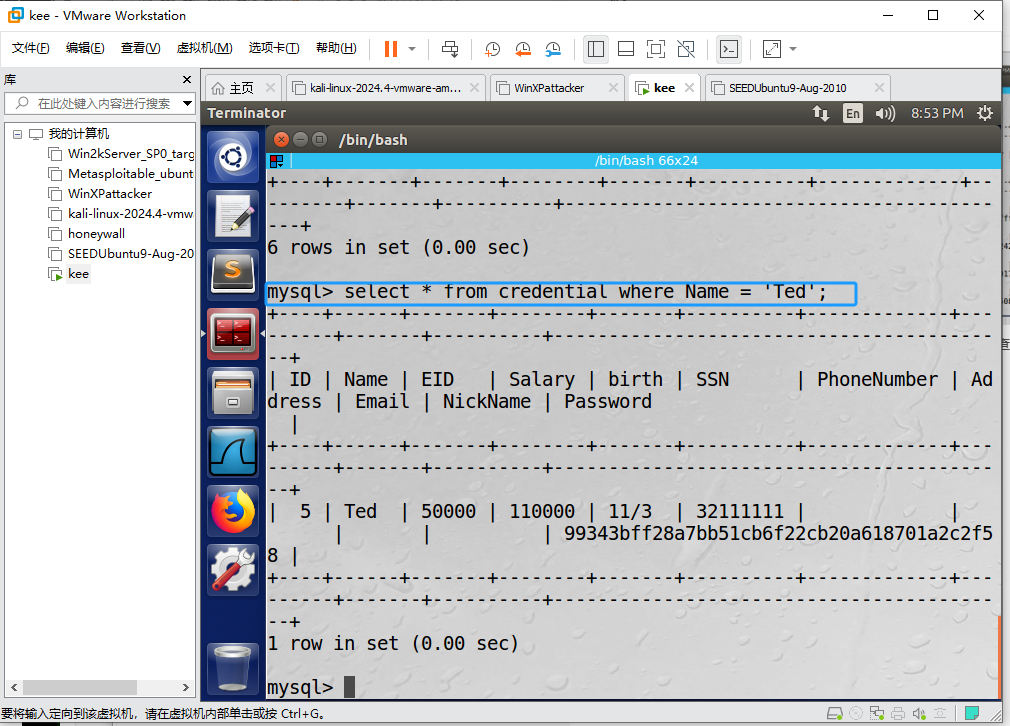Open the Terminator launcher icon

tap(233, 334)
